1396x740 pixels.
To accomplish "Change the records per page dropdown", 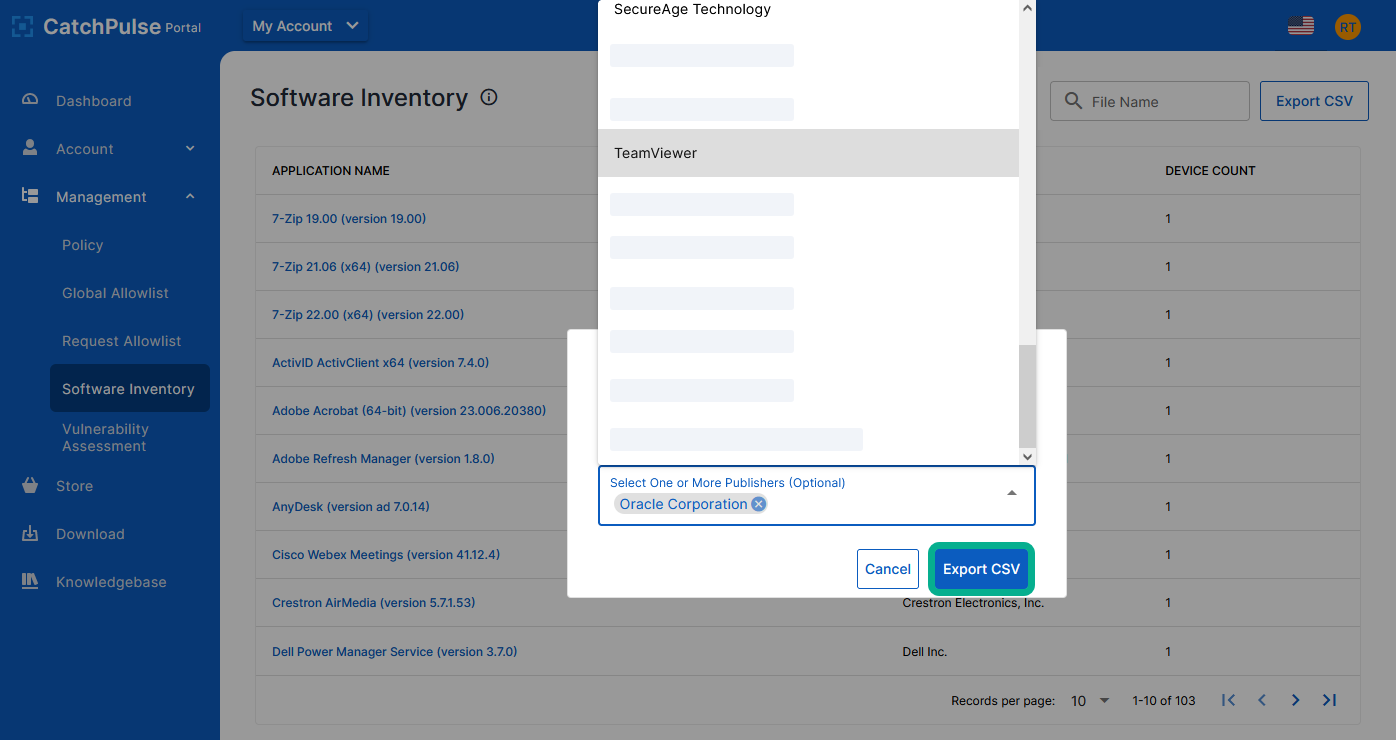I will 1090,700.
